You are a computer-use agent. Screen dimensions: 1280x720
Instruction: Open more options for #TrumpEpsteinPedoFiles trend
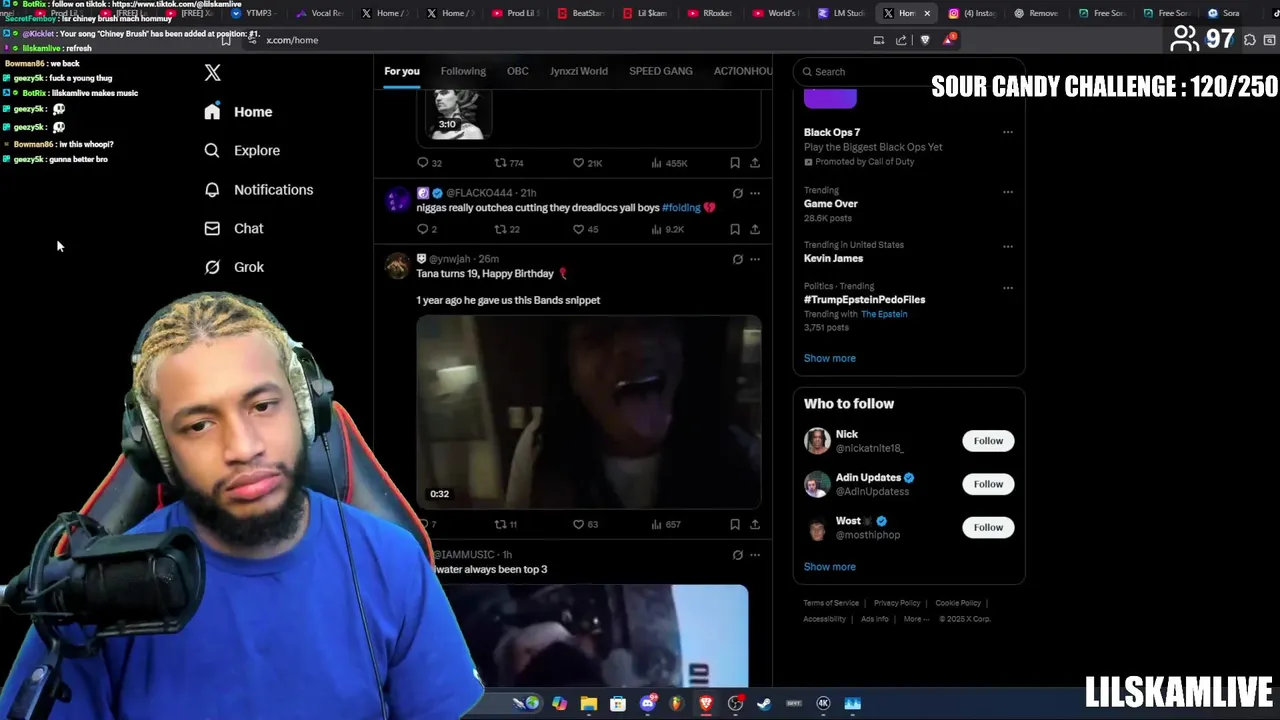[1007, 288]
